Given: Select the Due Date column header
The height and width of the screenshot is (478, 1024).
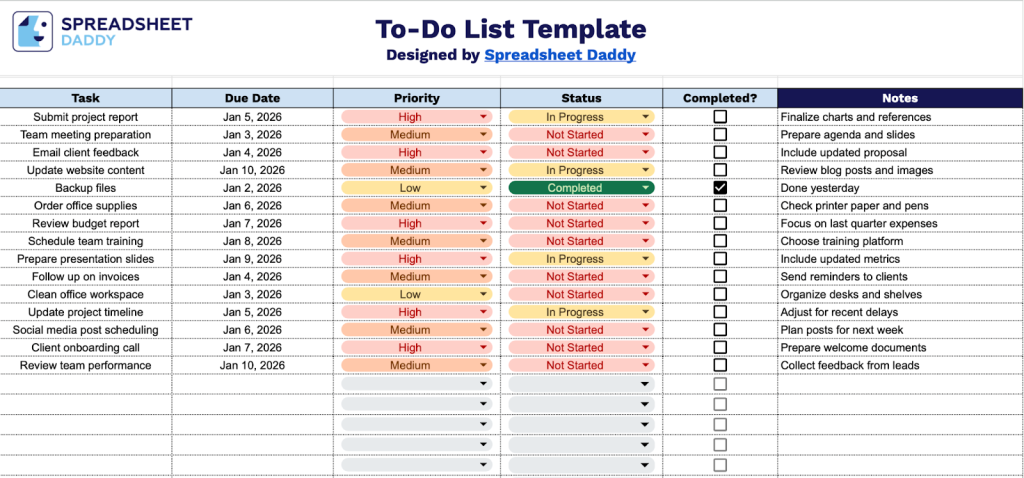Looking at the screenshot, I should tap(252, 98).
